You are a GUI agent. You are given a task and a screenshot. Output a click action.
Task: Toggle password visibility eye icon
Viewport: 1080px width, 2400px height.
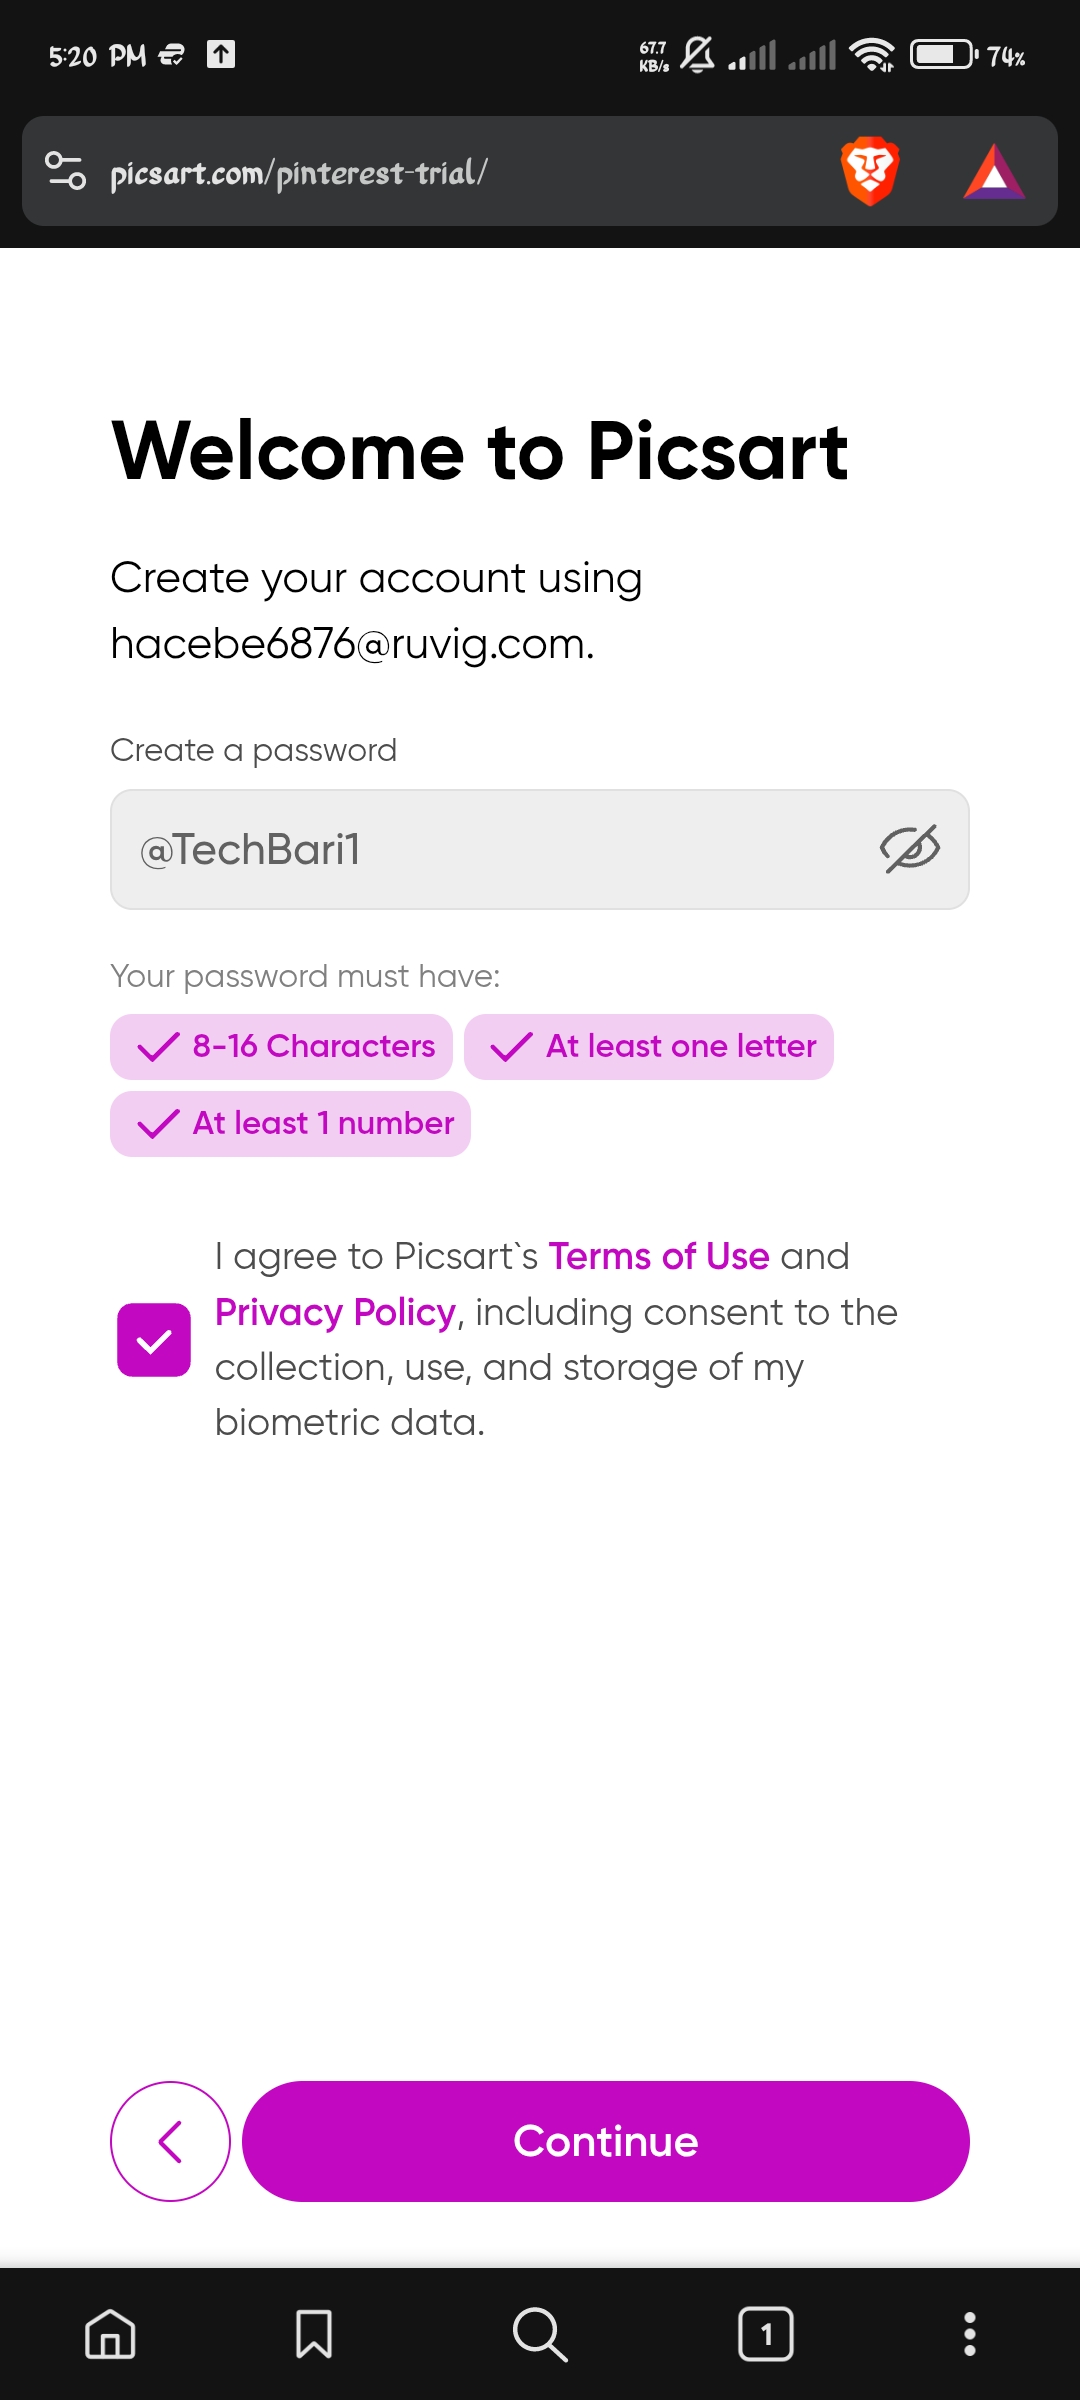pos(910,849)
